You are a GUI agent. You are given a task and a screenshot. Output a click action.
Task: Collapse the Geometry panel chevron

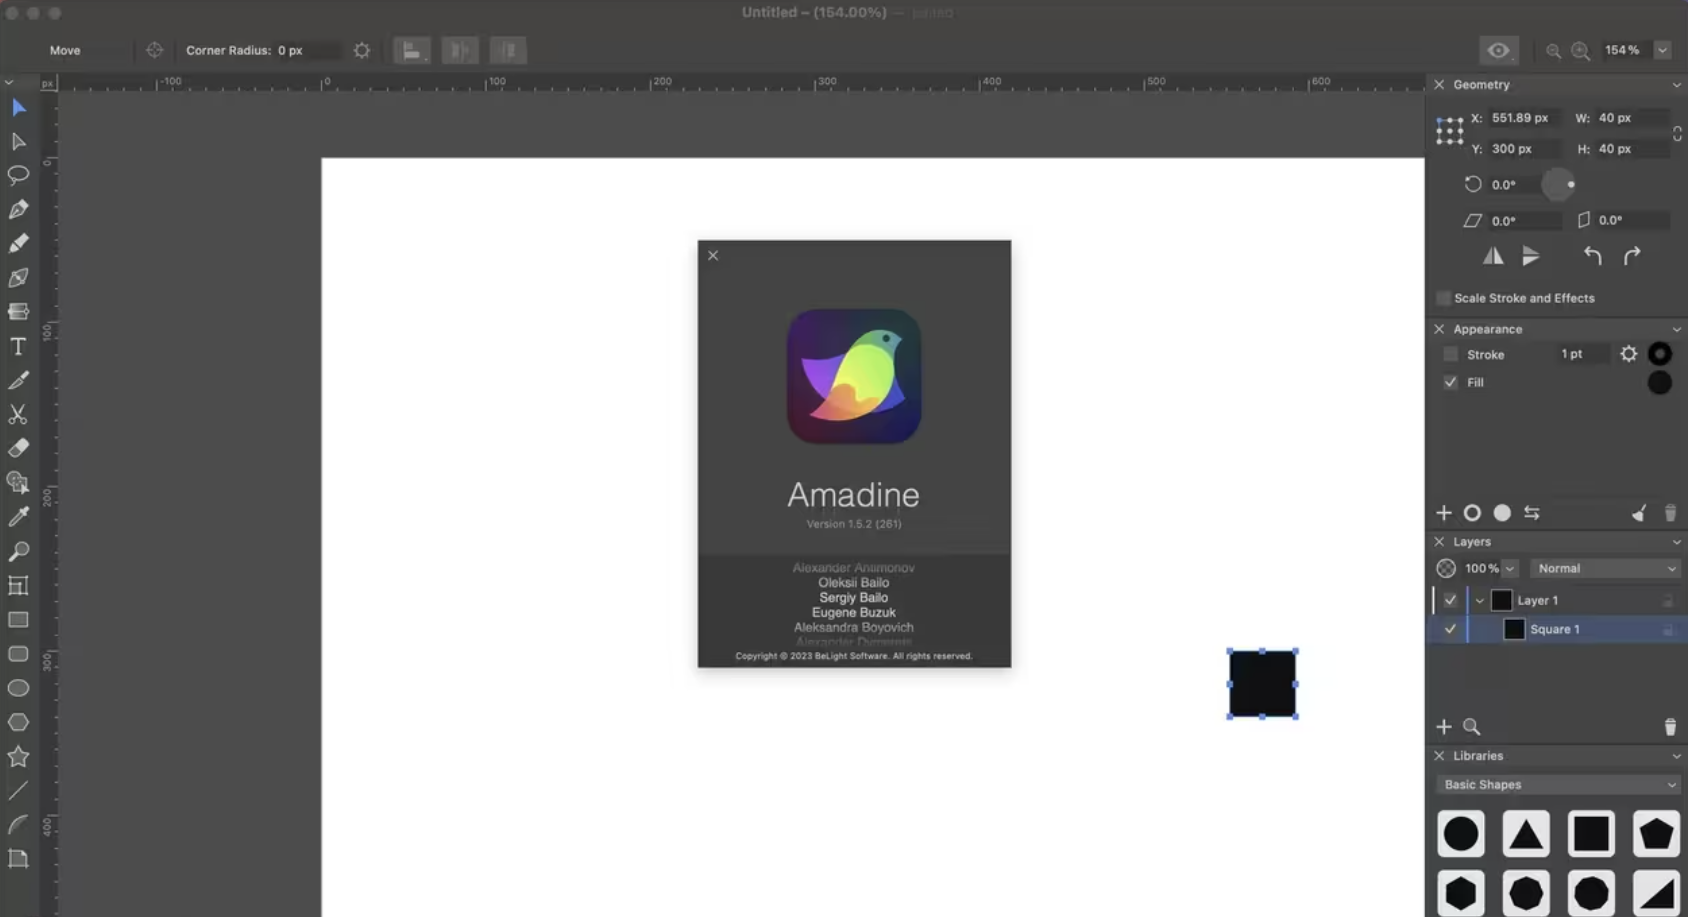click(1676, 85)
